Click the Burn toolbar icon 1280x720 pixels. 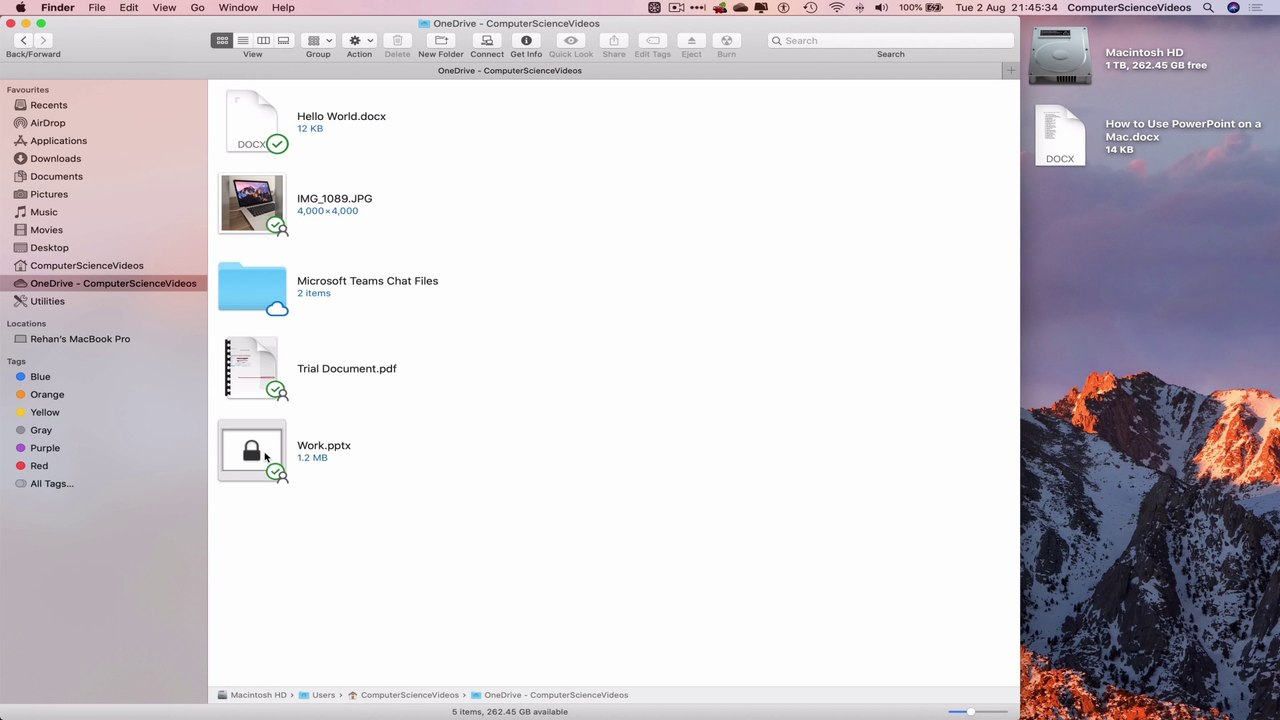click(726, 40)
